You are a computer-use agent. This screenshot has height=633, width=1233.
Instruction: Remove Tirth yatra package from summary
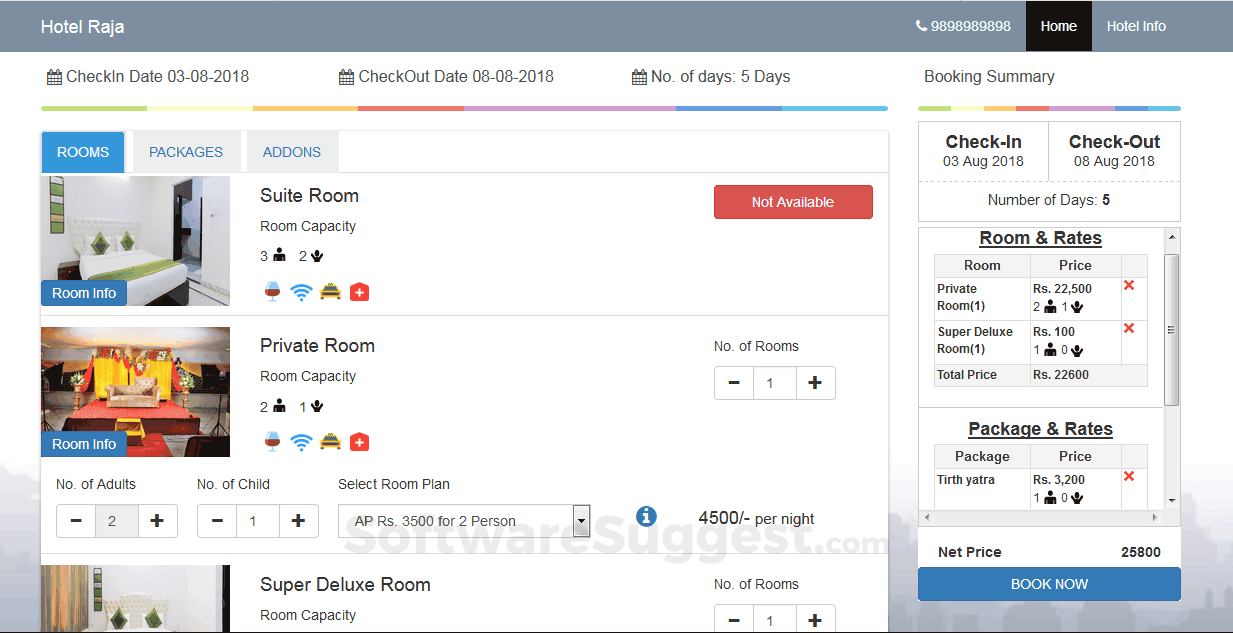click(x=1129, y=477)
